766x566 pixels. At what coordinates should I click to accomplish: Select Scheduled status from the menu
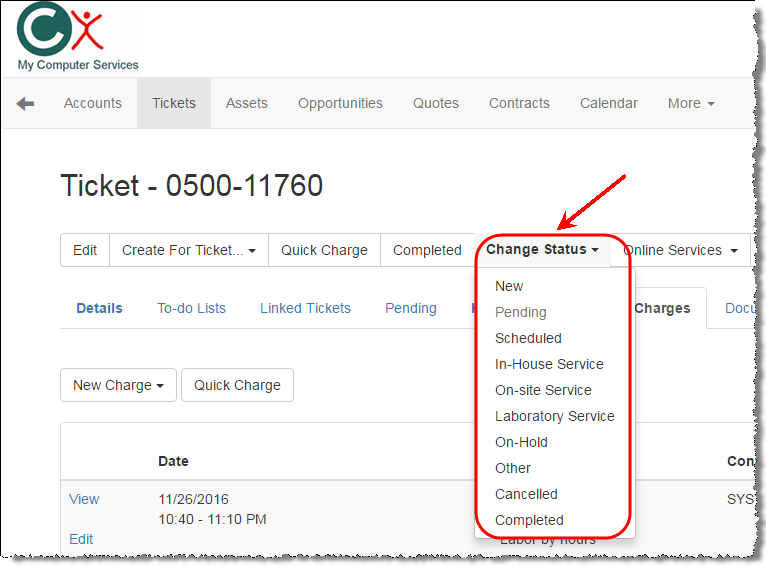click(x=528, y=338)
